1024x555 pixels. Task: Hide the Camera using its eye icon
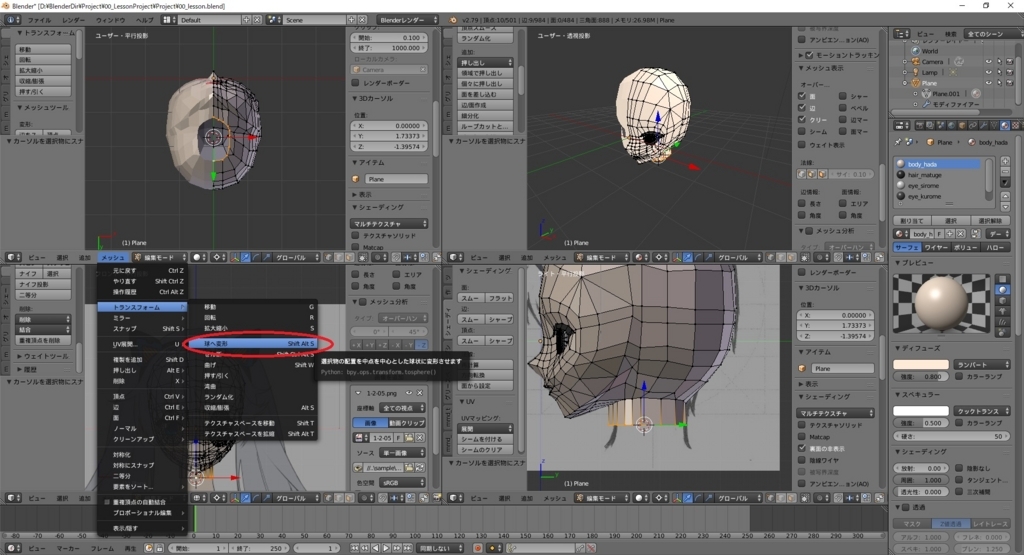(x=989, y=62)
